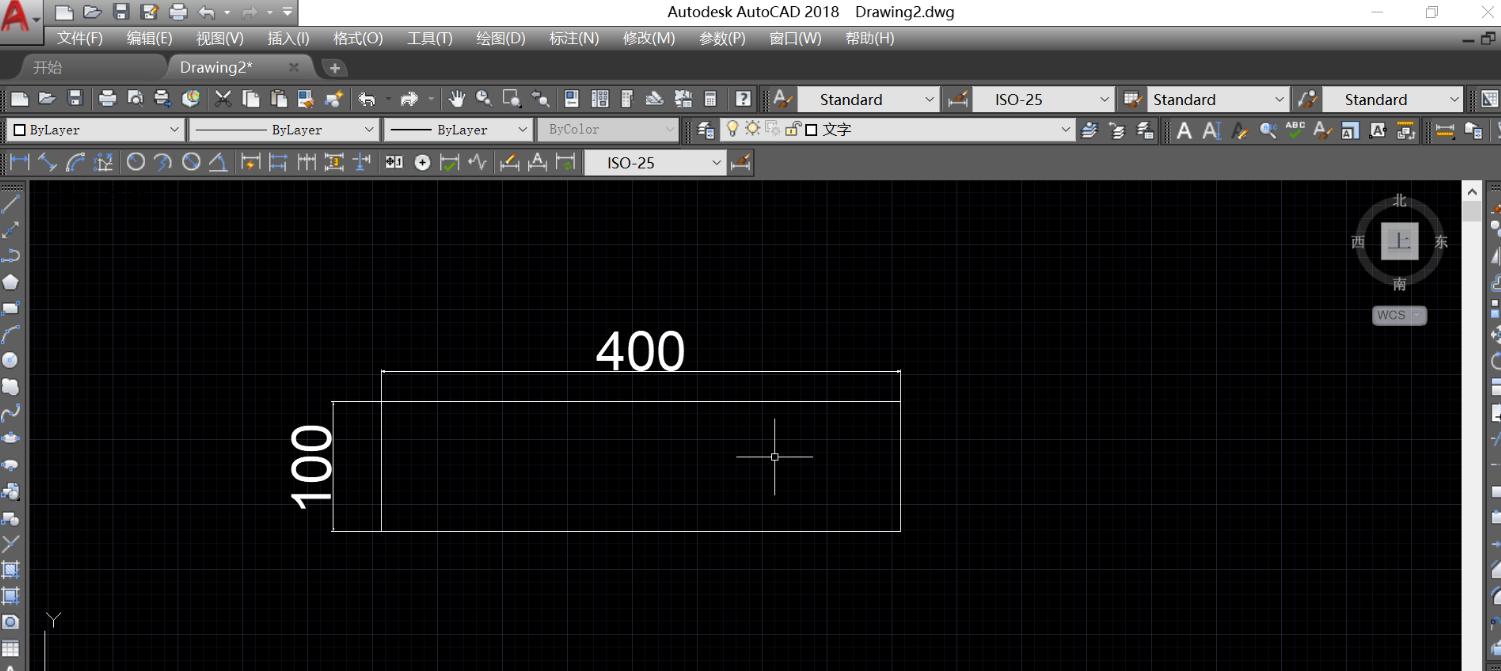Open the QuickCalc calculator
Screen dimensions: 1501x671
(710, 99)
